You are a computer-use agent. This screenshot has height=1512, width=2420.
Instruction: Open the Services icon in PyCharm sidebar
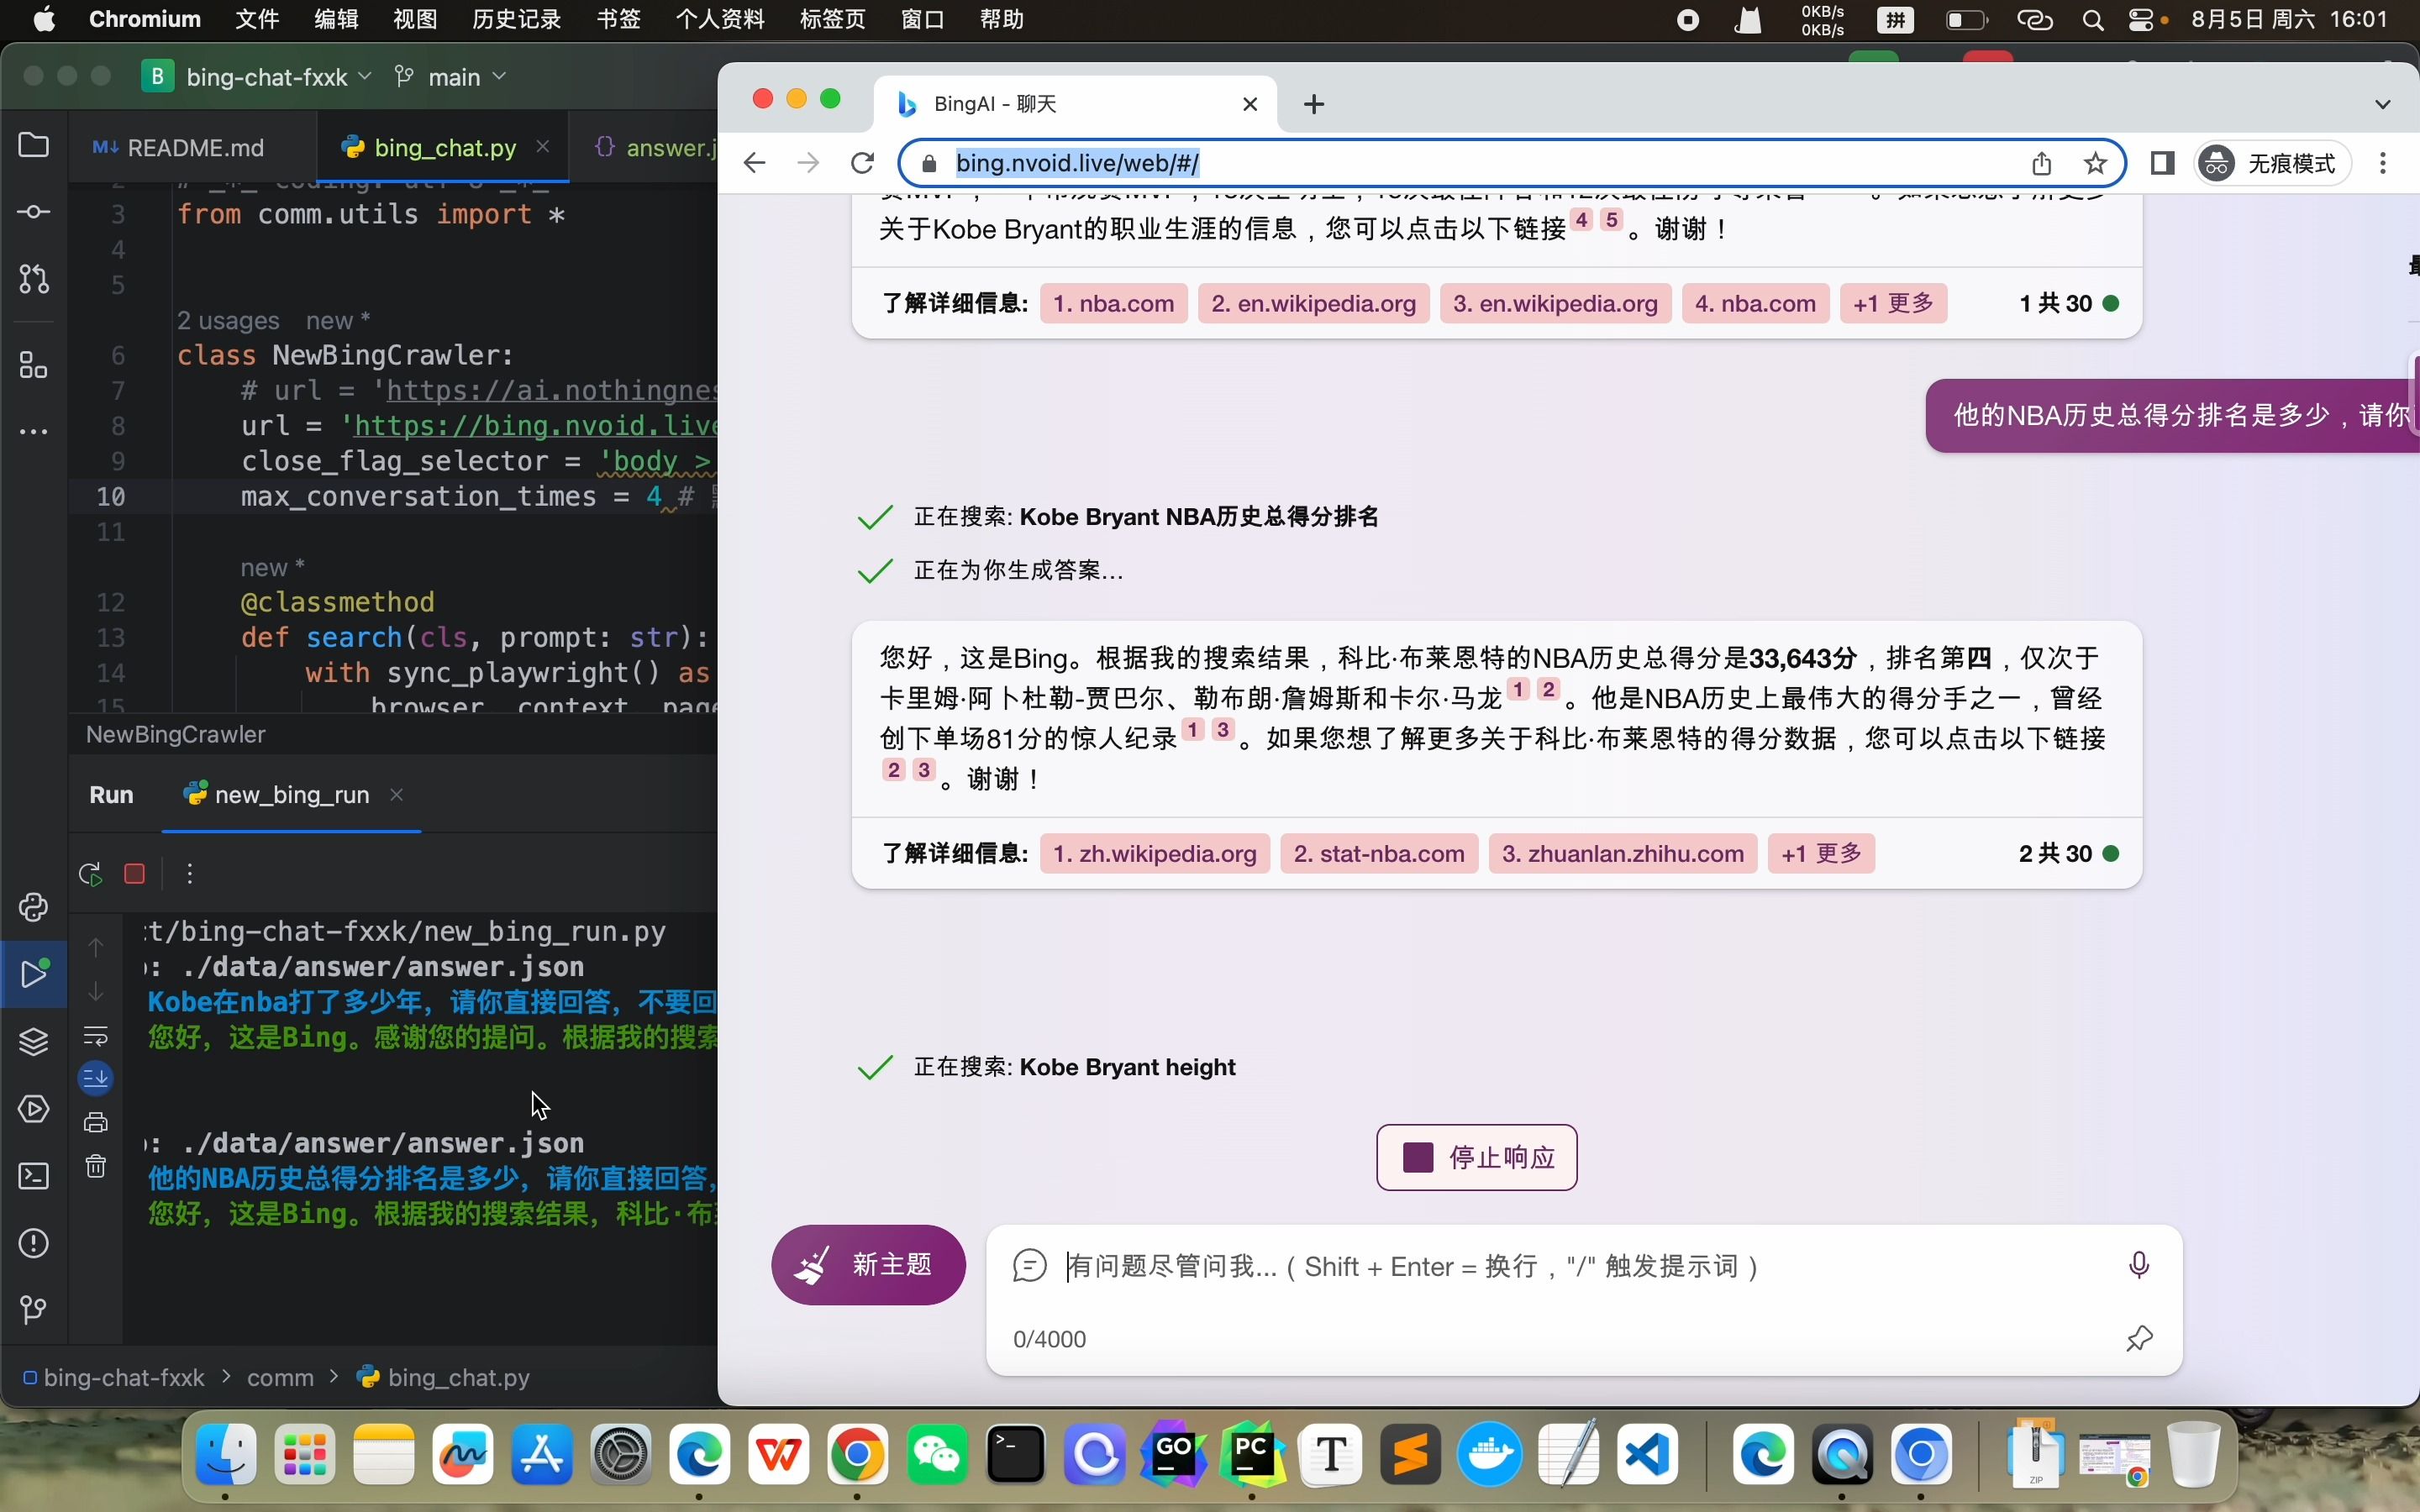[34, 1109]
